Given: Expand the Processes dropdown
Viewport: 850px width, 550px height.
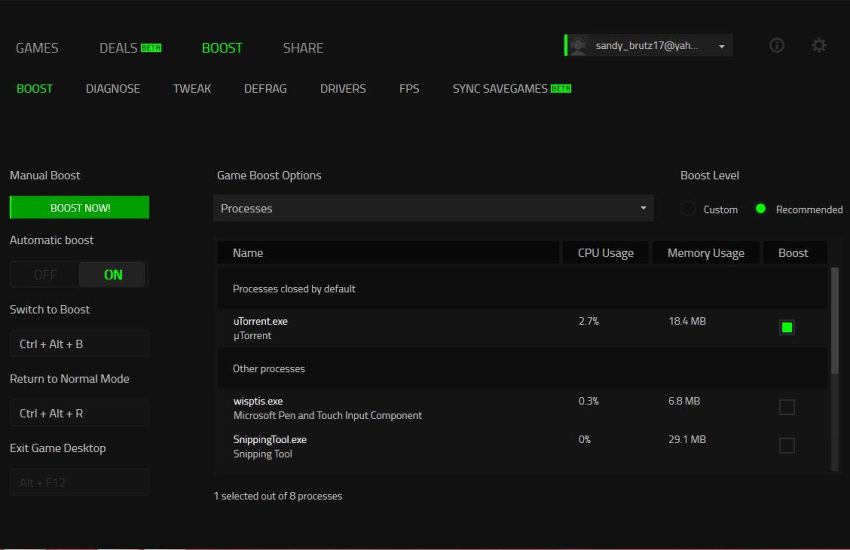Looking at the screenshot, I should click(x=433, y=208).
